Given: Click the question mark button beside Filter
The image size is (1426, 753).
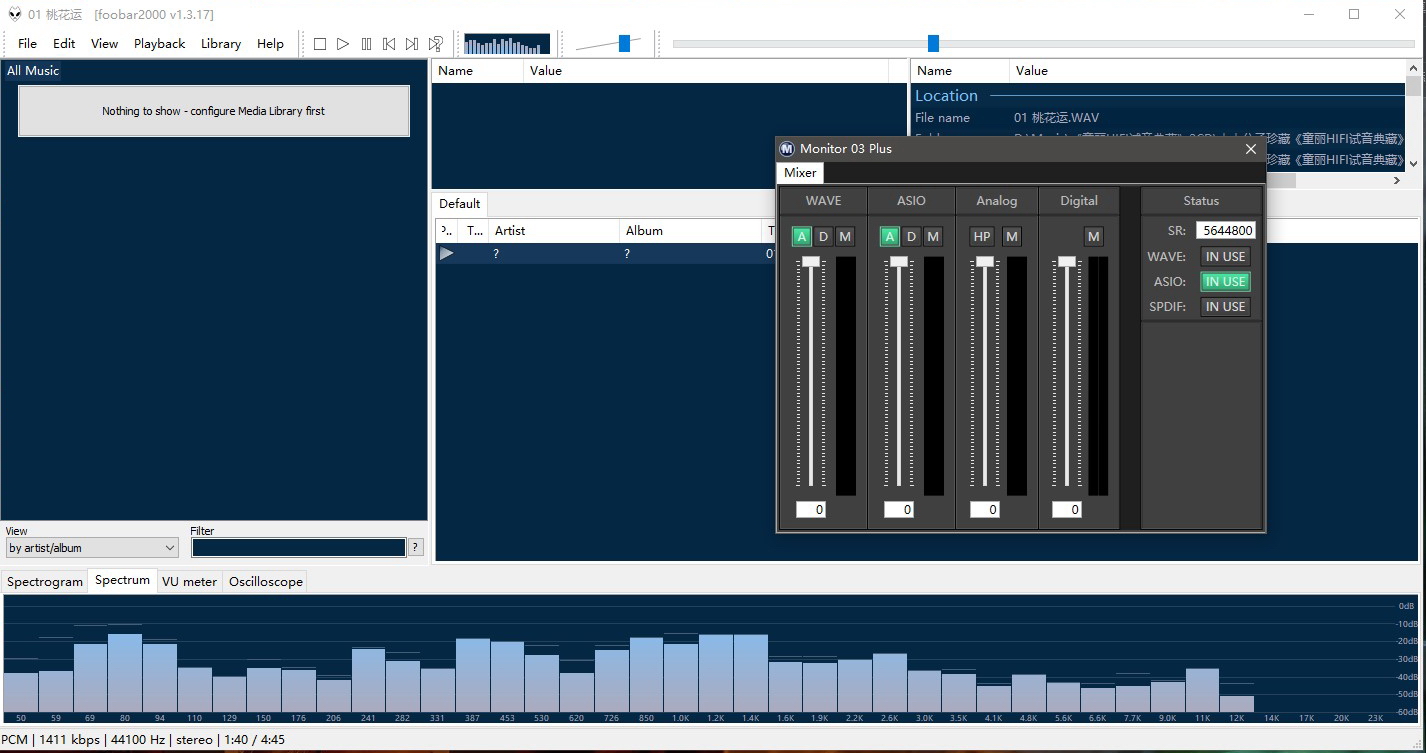Looking at the screenshot, I should (x=416, y=547).
